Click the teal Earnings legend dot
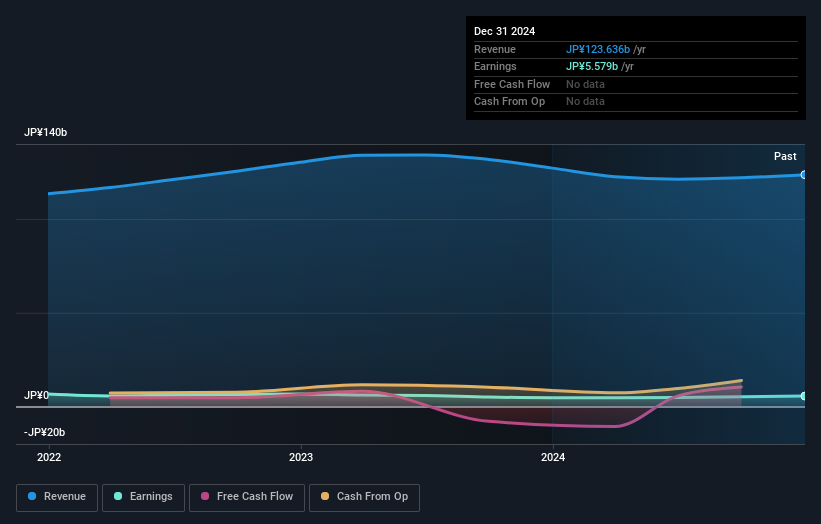Screen dimensions: 821x524 pos(118,496)
